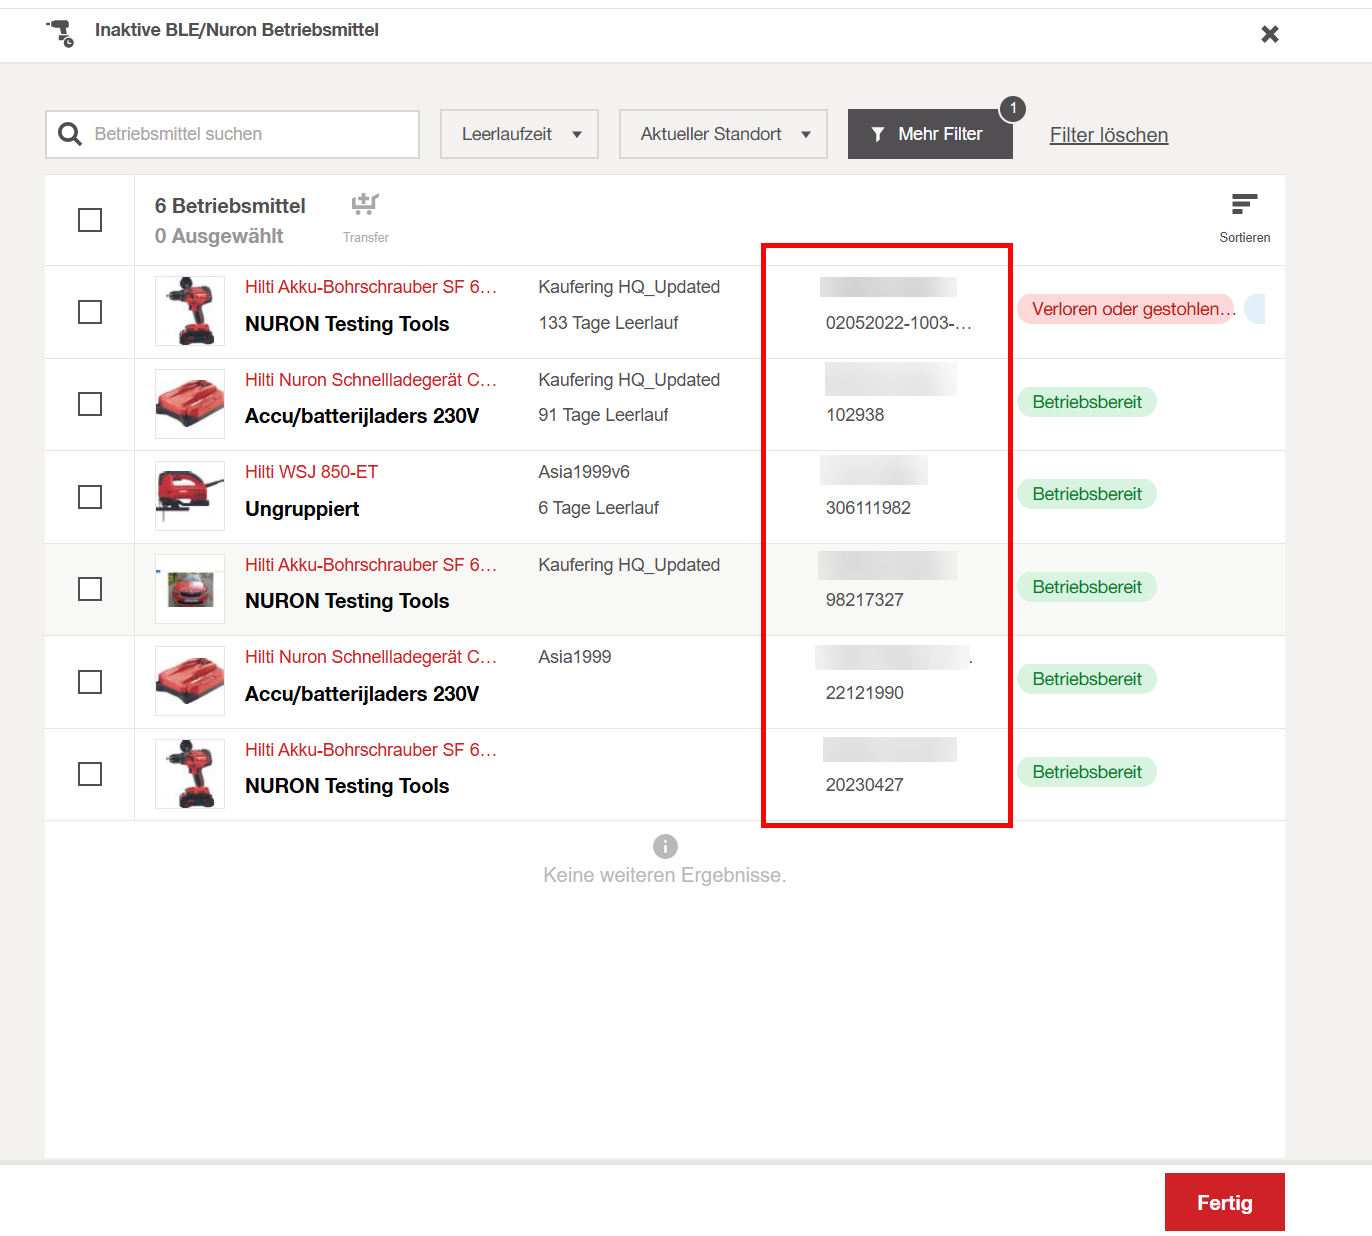1372x1236 pixels.
Task: Click Kaufering HQ_Updated in the 91 Tage row
Action: click(629, 380)
